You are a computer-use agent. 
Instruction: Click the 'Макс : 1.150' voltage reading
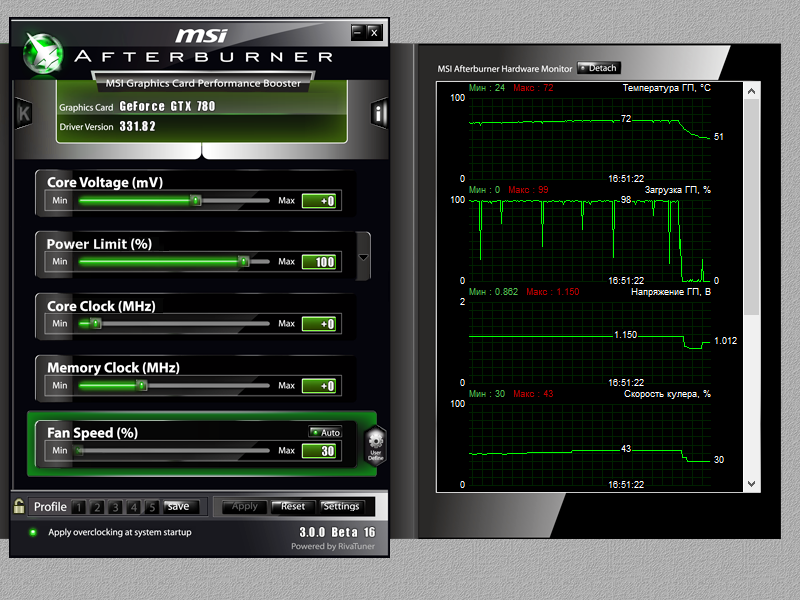point(553,292)
